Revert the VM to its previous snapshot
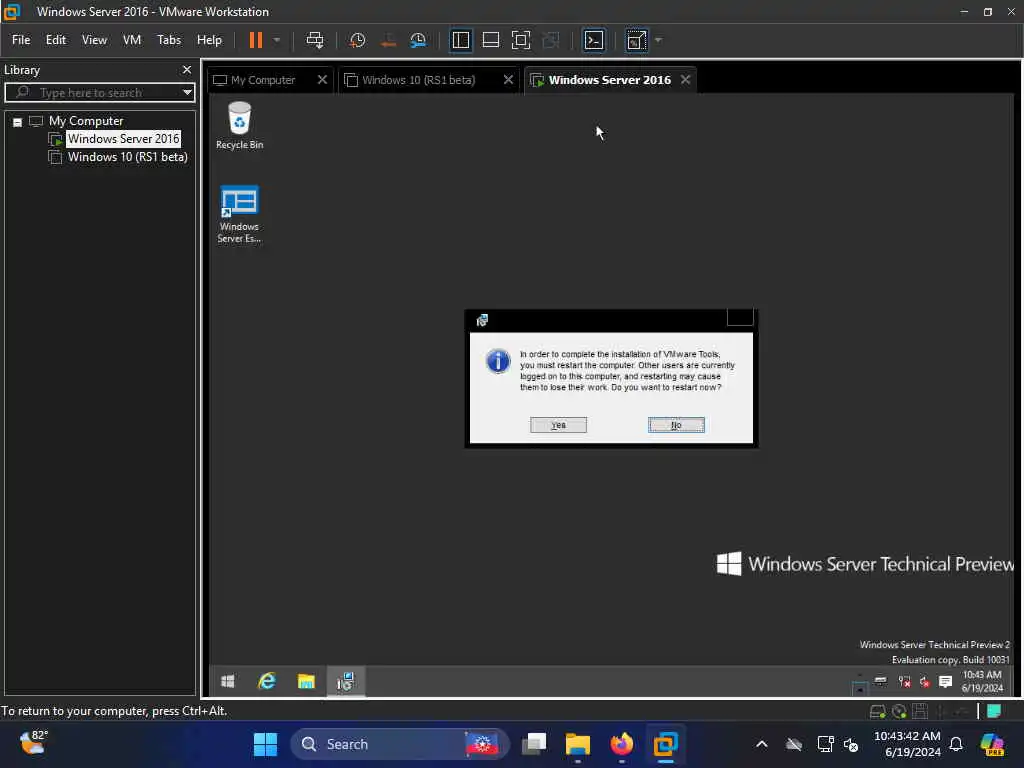The image size is (1024, 768). (388, 40)
